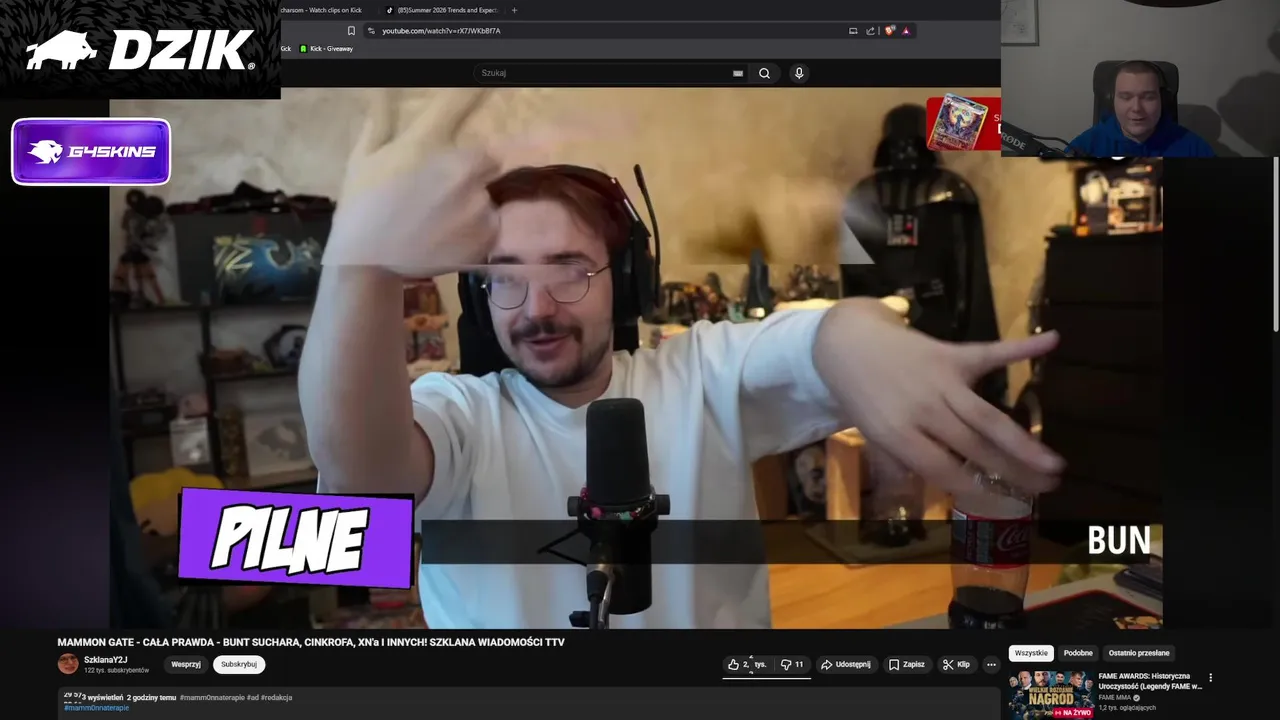
Task: Click the Wesprzyj button
Action: [186, 664]
